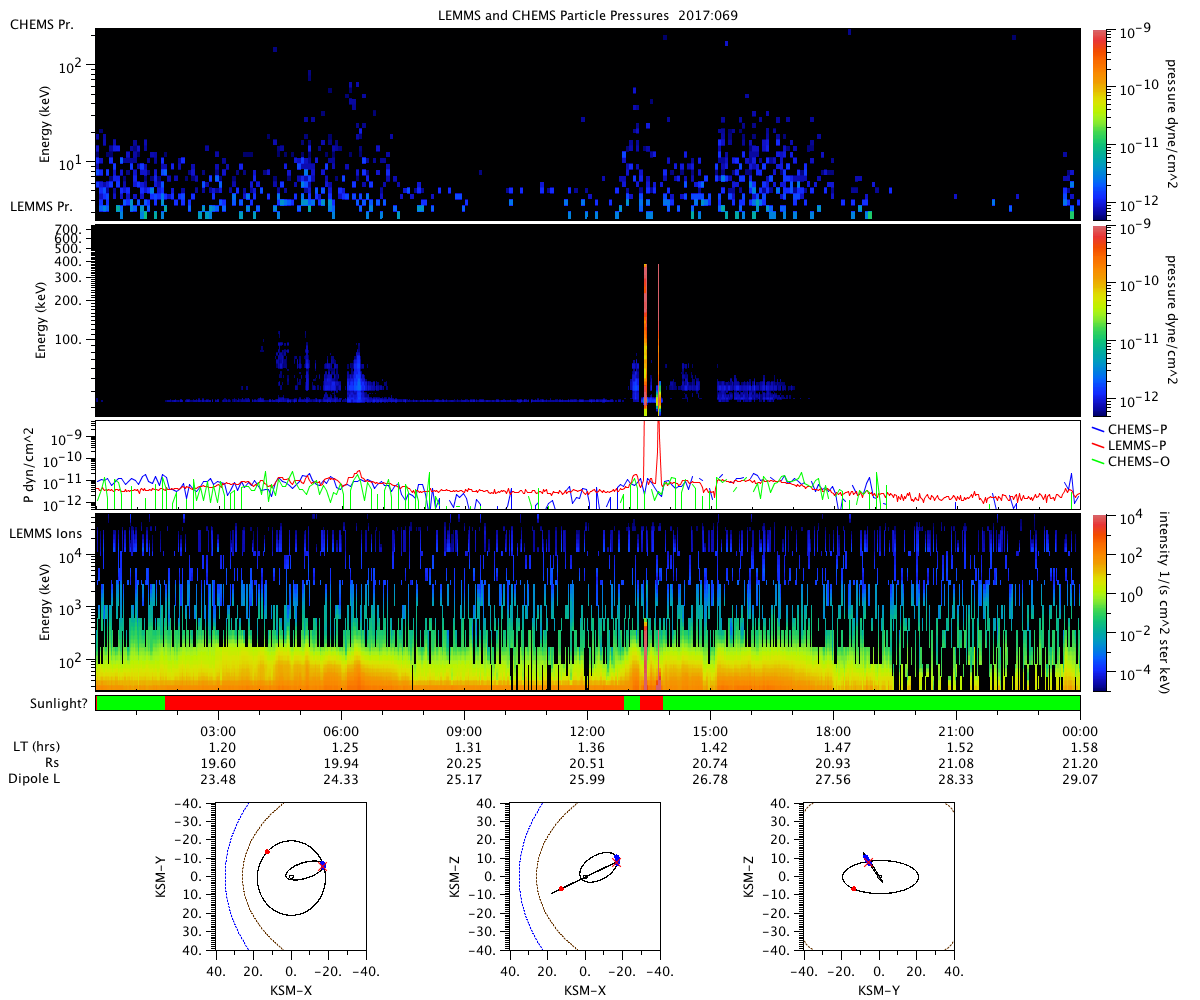
Task: Click the KSM-X vs KSM-Z orbit plot
Action: [x=584, y=876]
